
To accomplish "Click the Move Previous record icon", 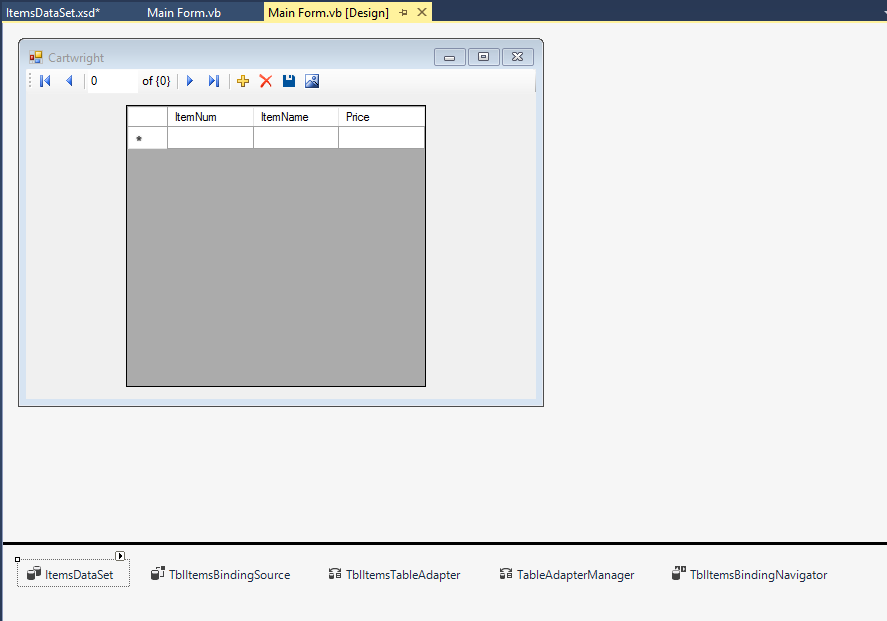I will [x=69, y=81].
